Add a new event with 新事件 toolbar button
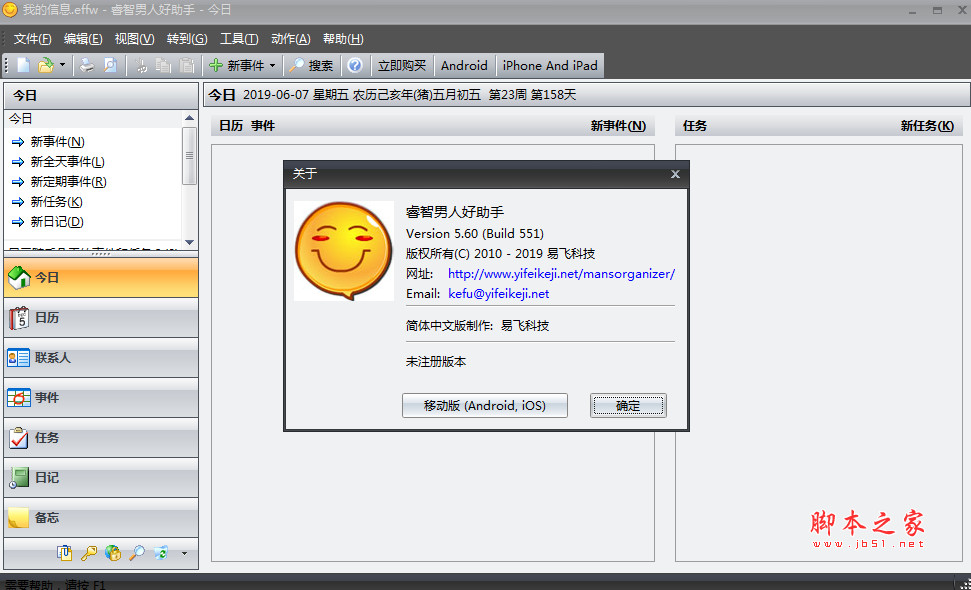Screen dimensions: 971x590 (237, 65)
